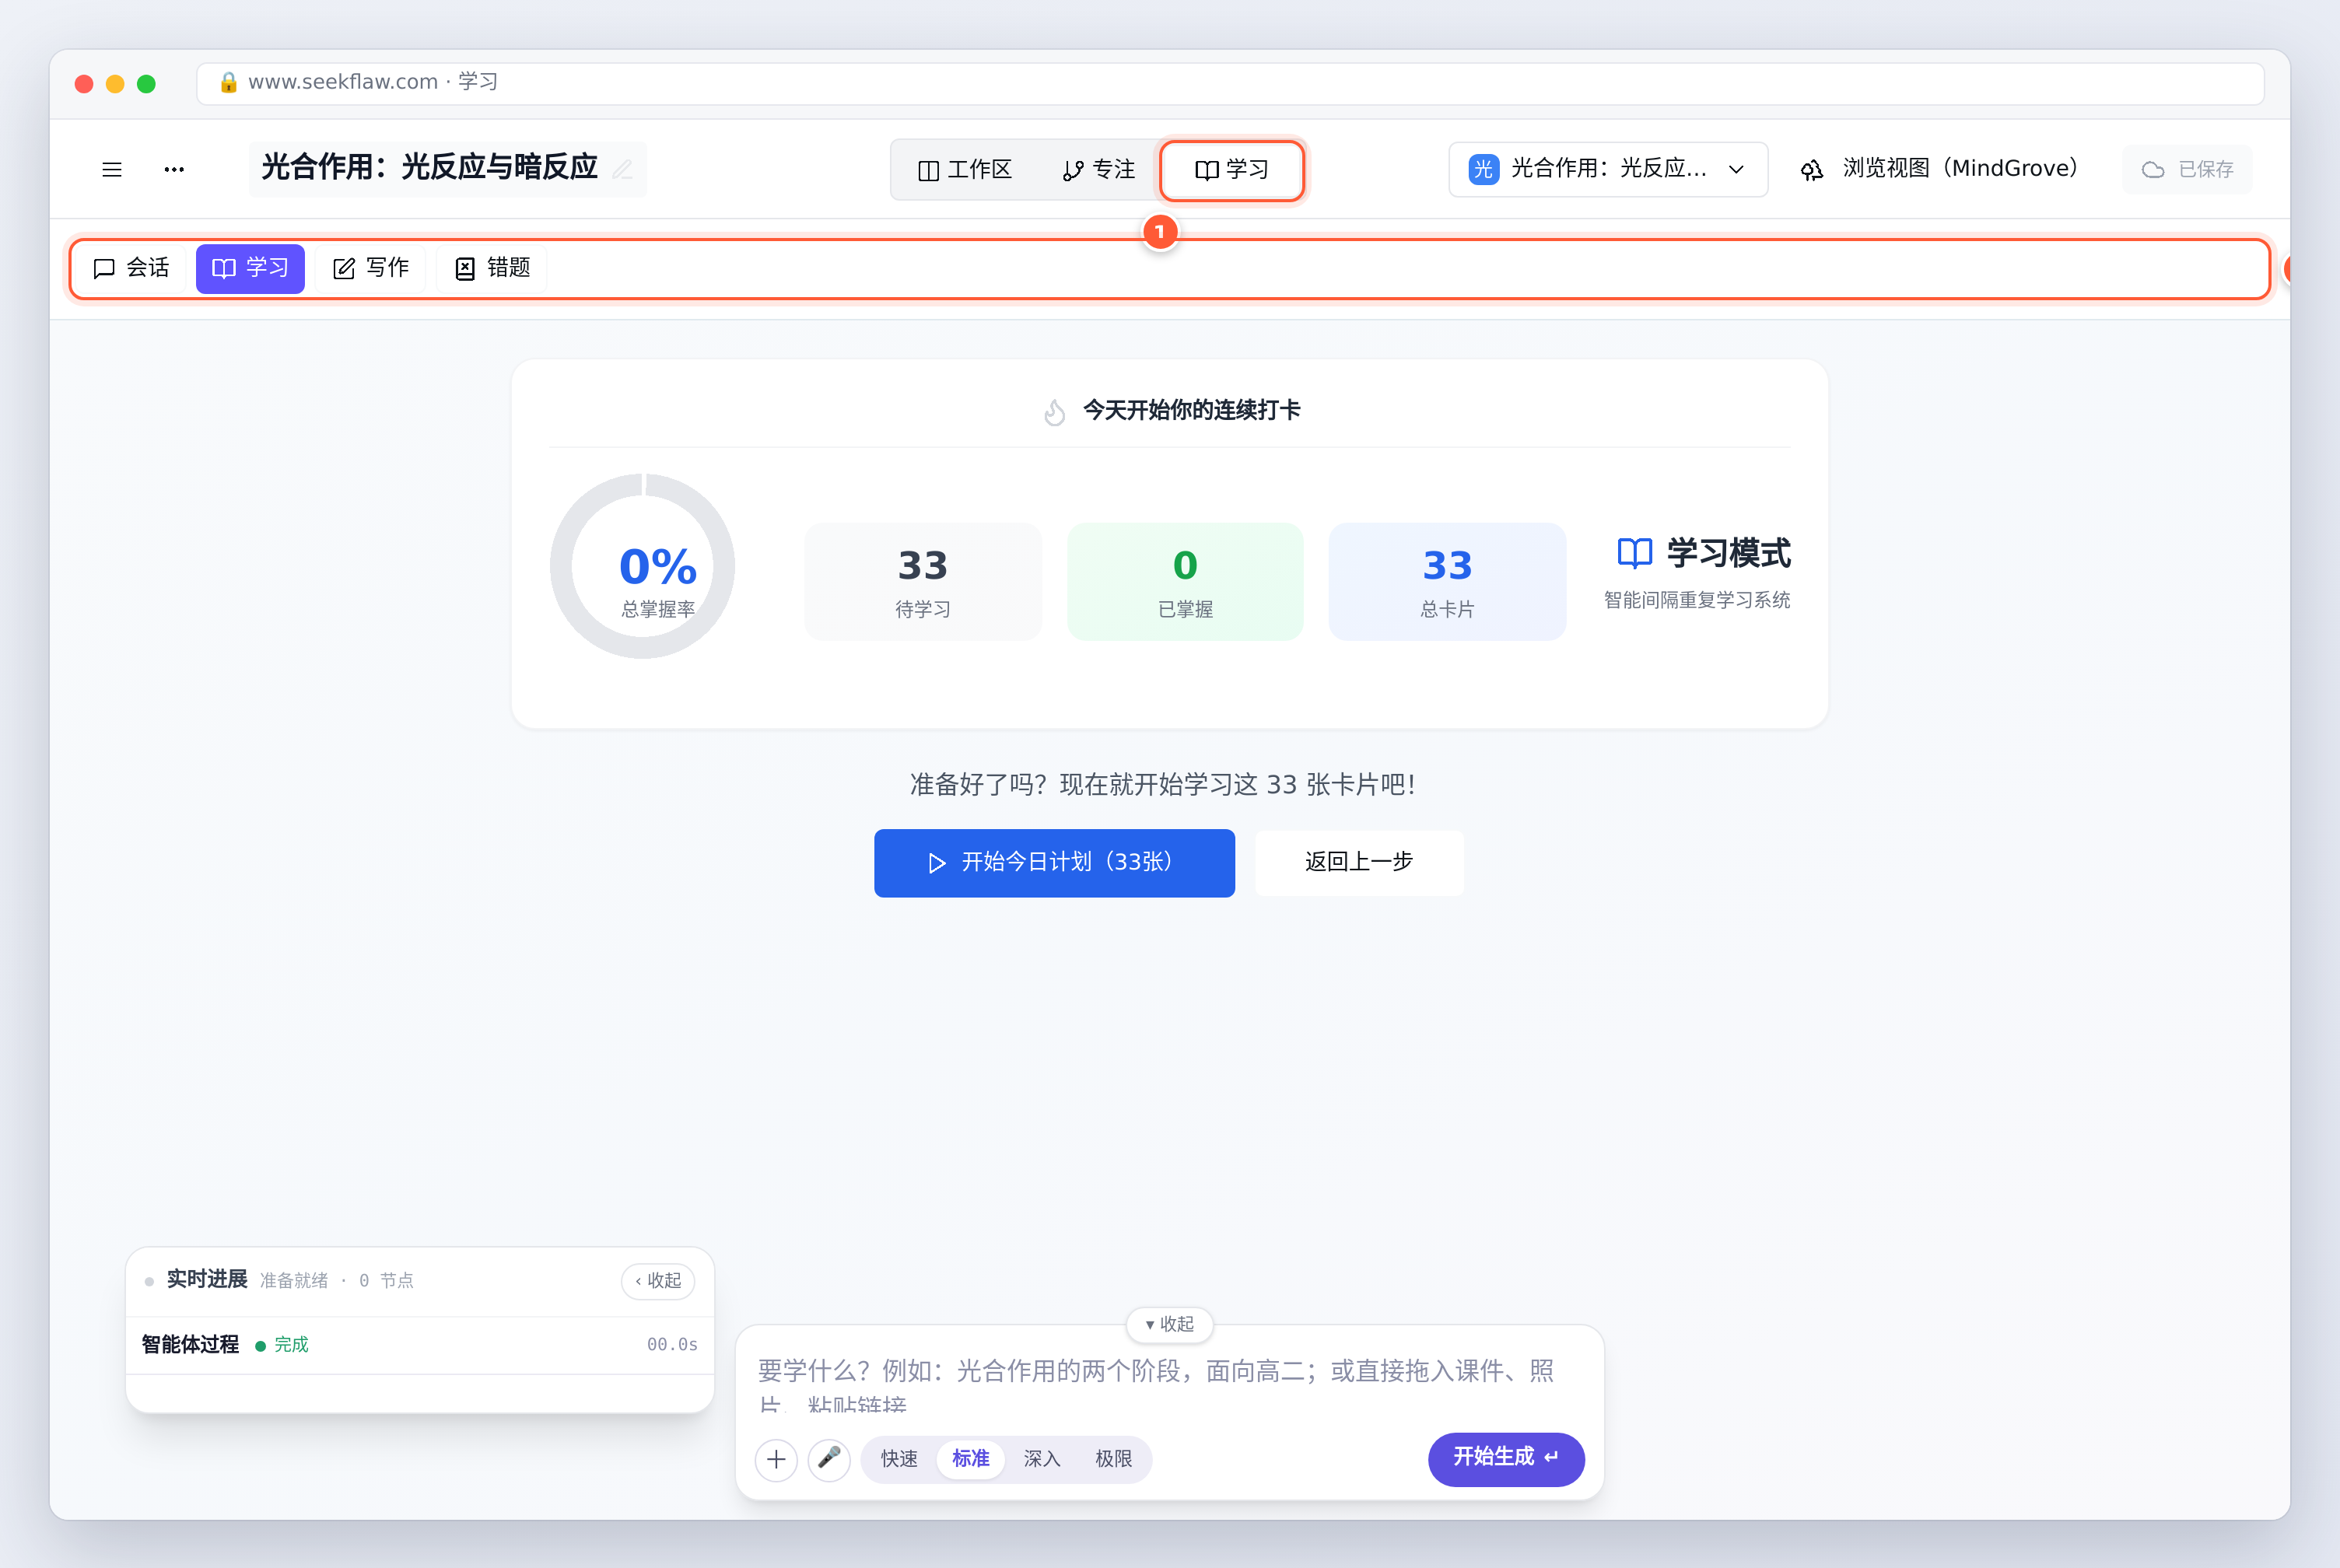This screenshot has height=1568, width=2340.
Task: Select 快速 generation mode
Action: [x=899, y=1459]
